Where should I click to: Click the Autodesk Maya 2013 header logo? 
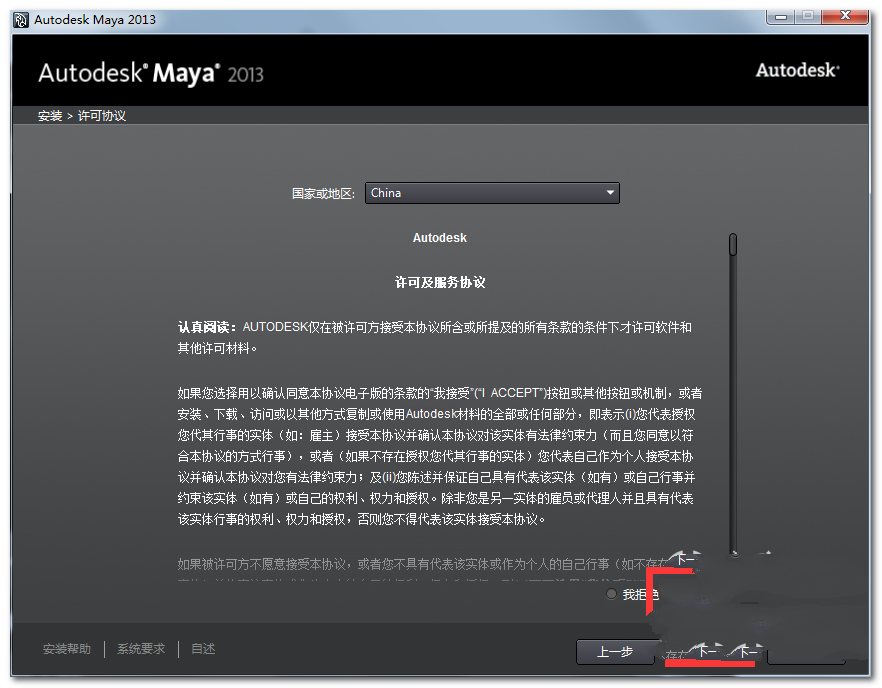click(151, 74)
